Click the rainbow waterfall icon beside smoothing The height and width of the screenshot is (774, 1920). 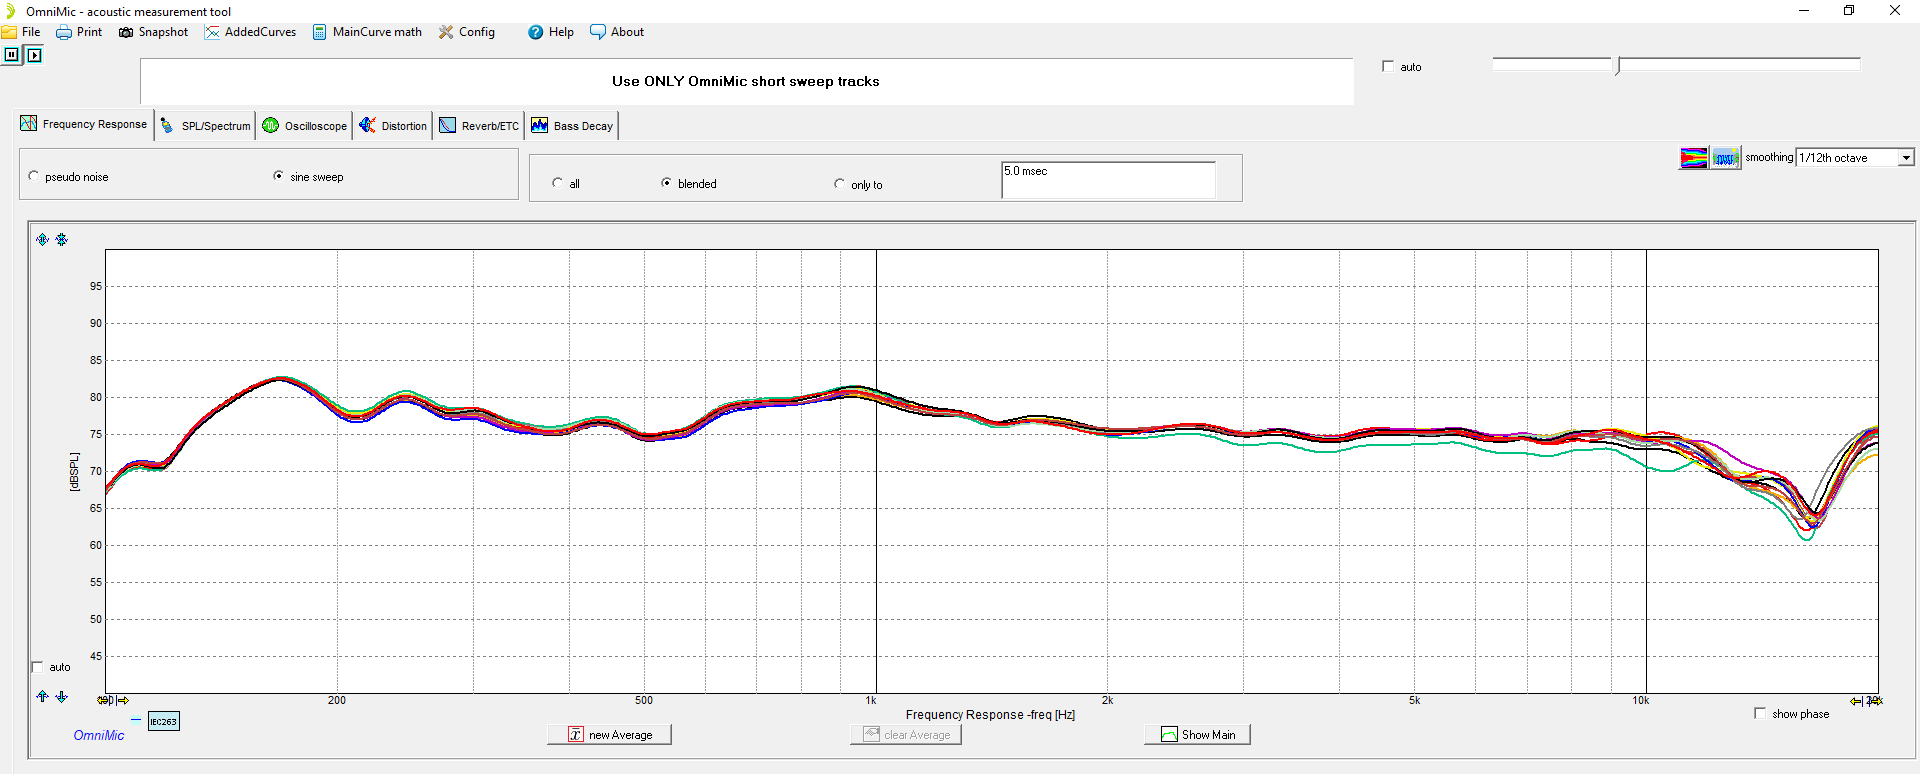tap(1693, 158)
